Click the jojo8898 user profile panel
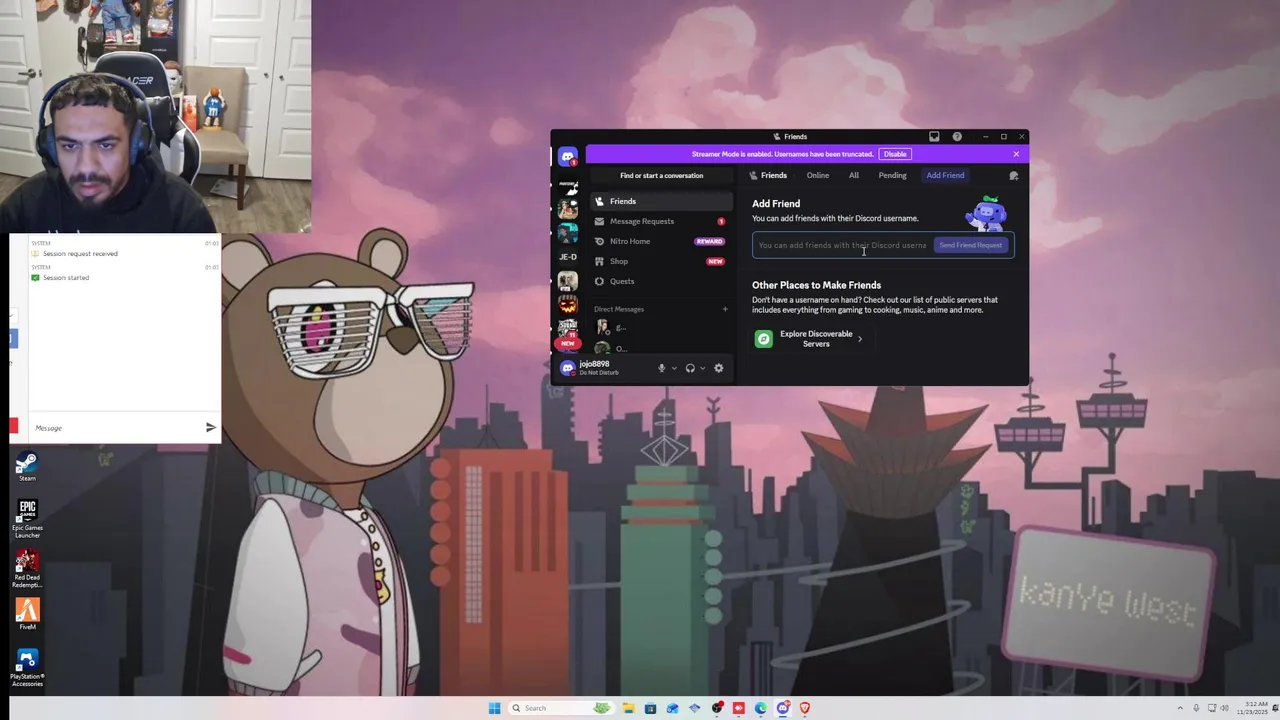The height and width of the screenshot is (720, 1280). (x=599, y=368)
